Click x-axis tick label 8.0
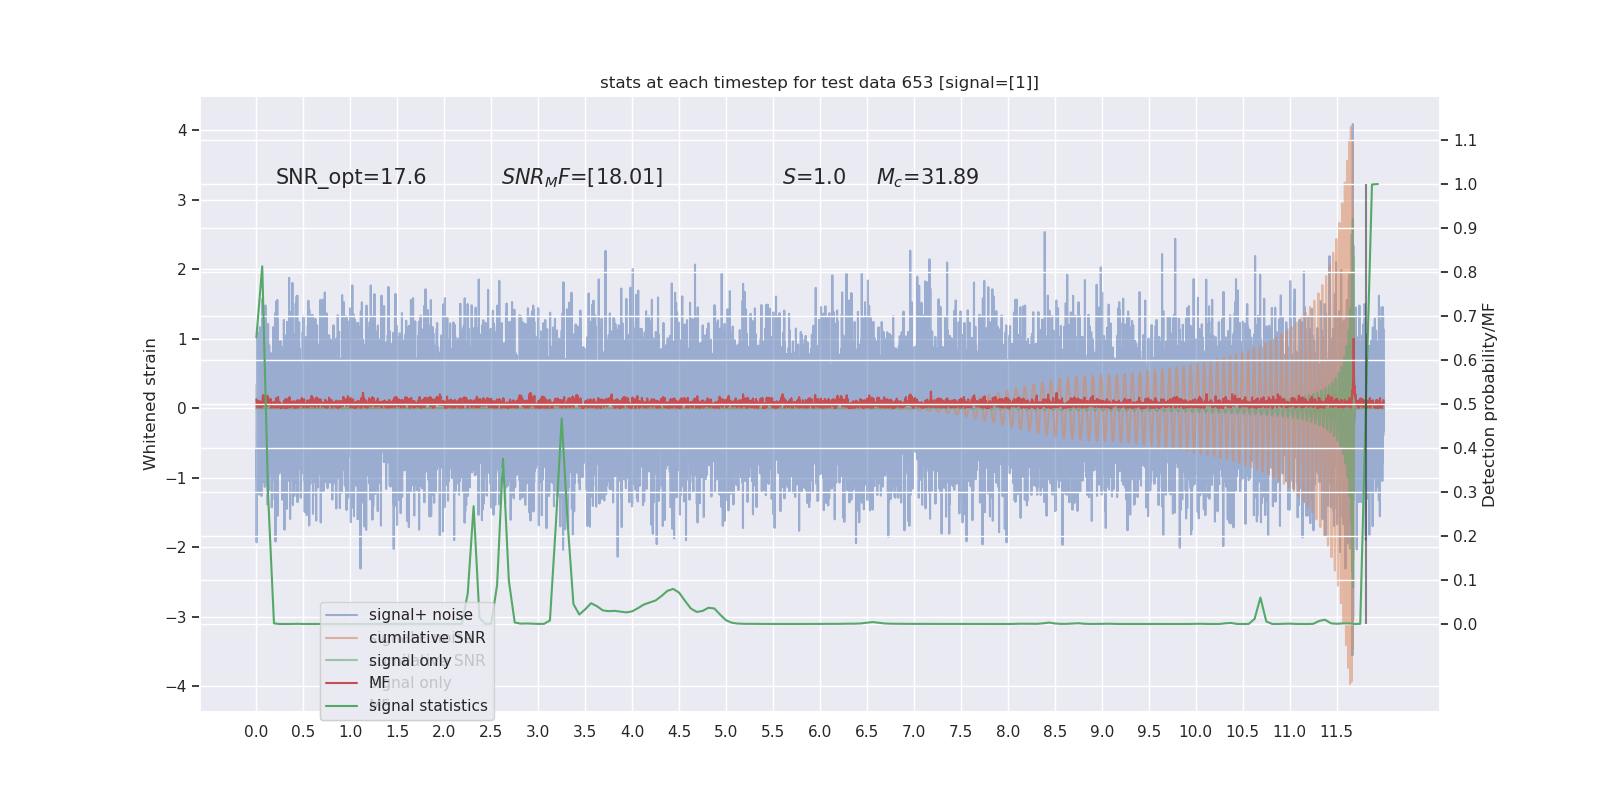 1008,732
